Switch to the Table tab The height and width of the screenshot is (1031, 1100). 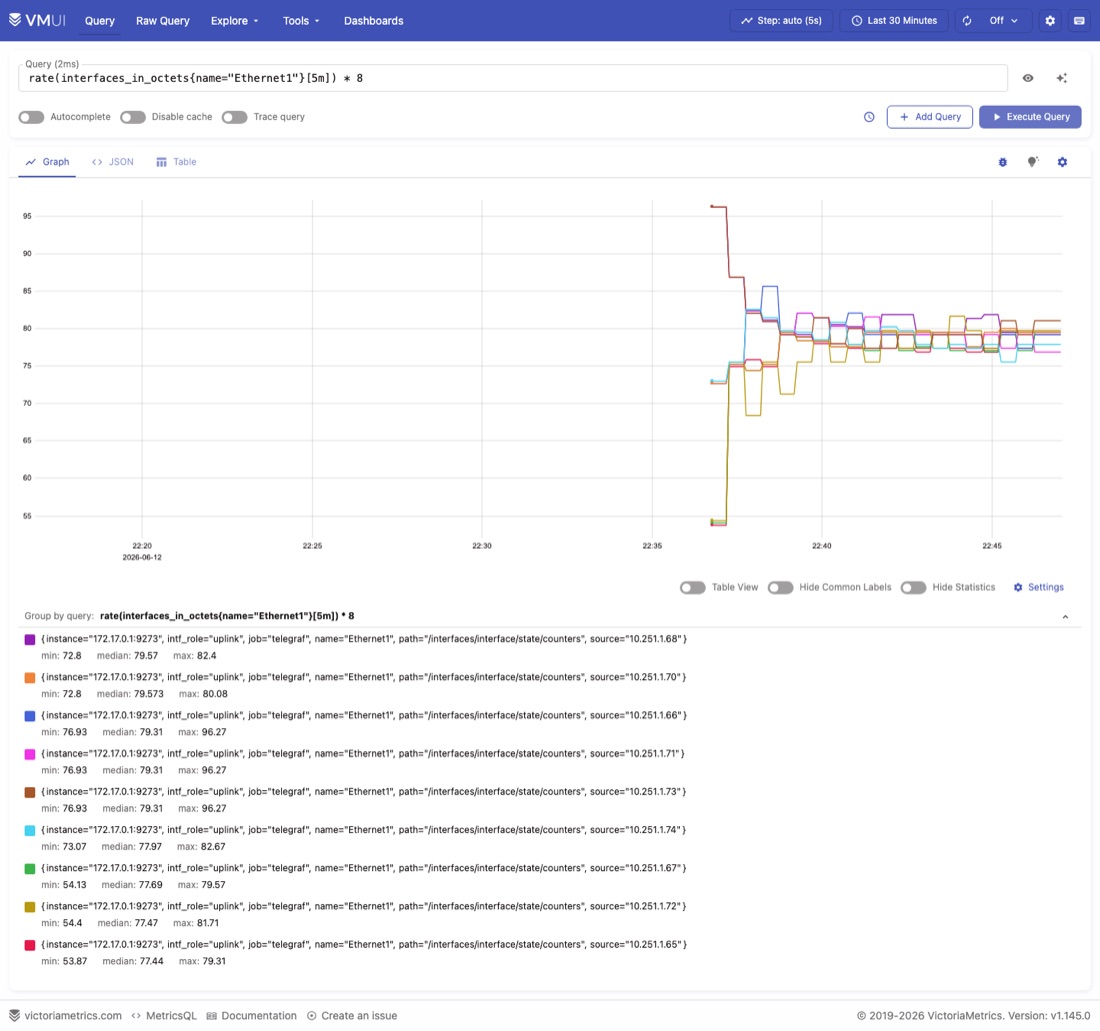pyautogui.click(x=176, y=162)
